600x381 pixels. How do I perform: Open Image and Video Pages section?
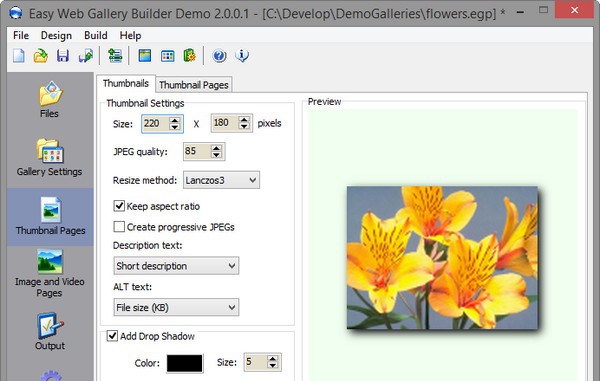click(x=49, y=274)
